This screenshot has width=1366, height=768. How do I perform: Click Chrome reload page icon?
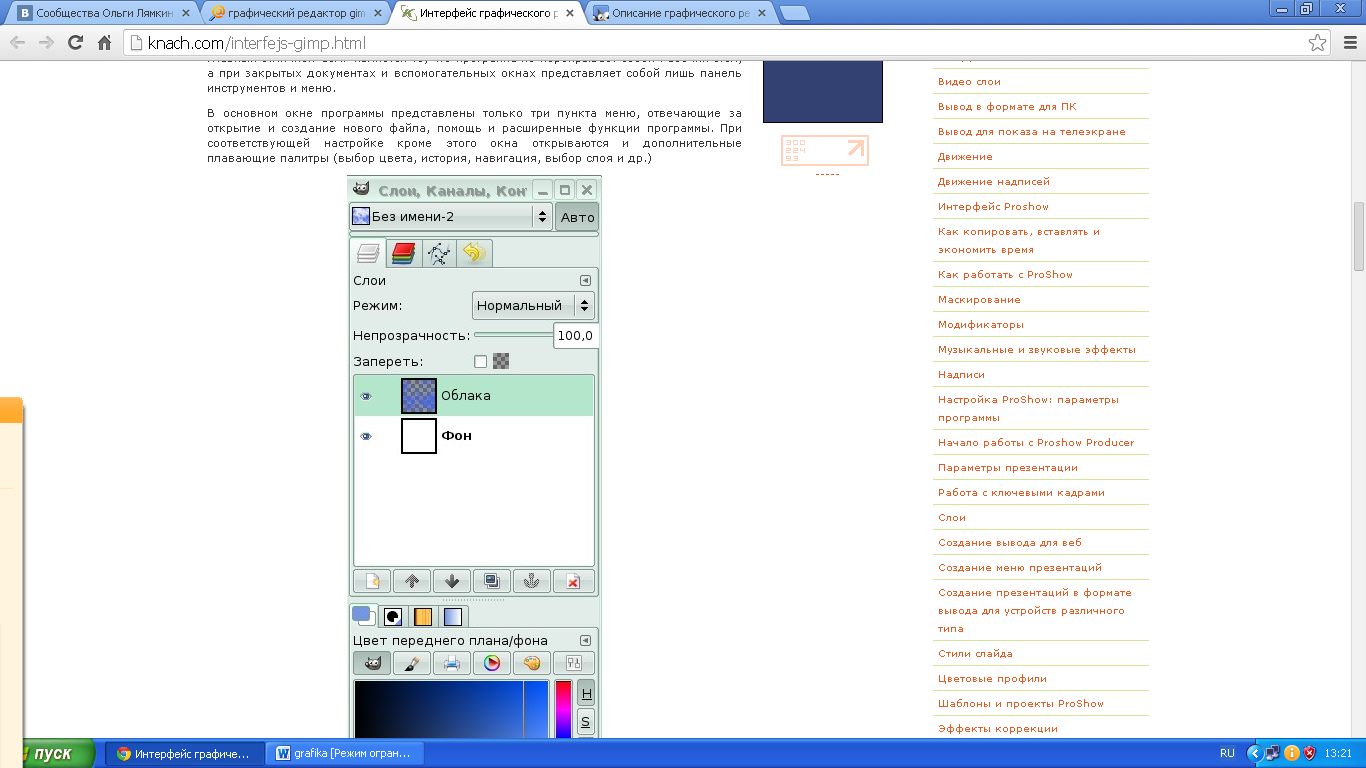point(75,43)
